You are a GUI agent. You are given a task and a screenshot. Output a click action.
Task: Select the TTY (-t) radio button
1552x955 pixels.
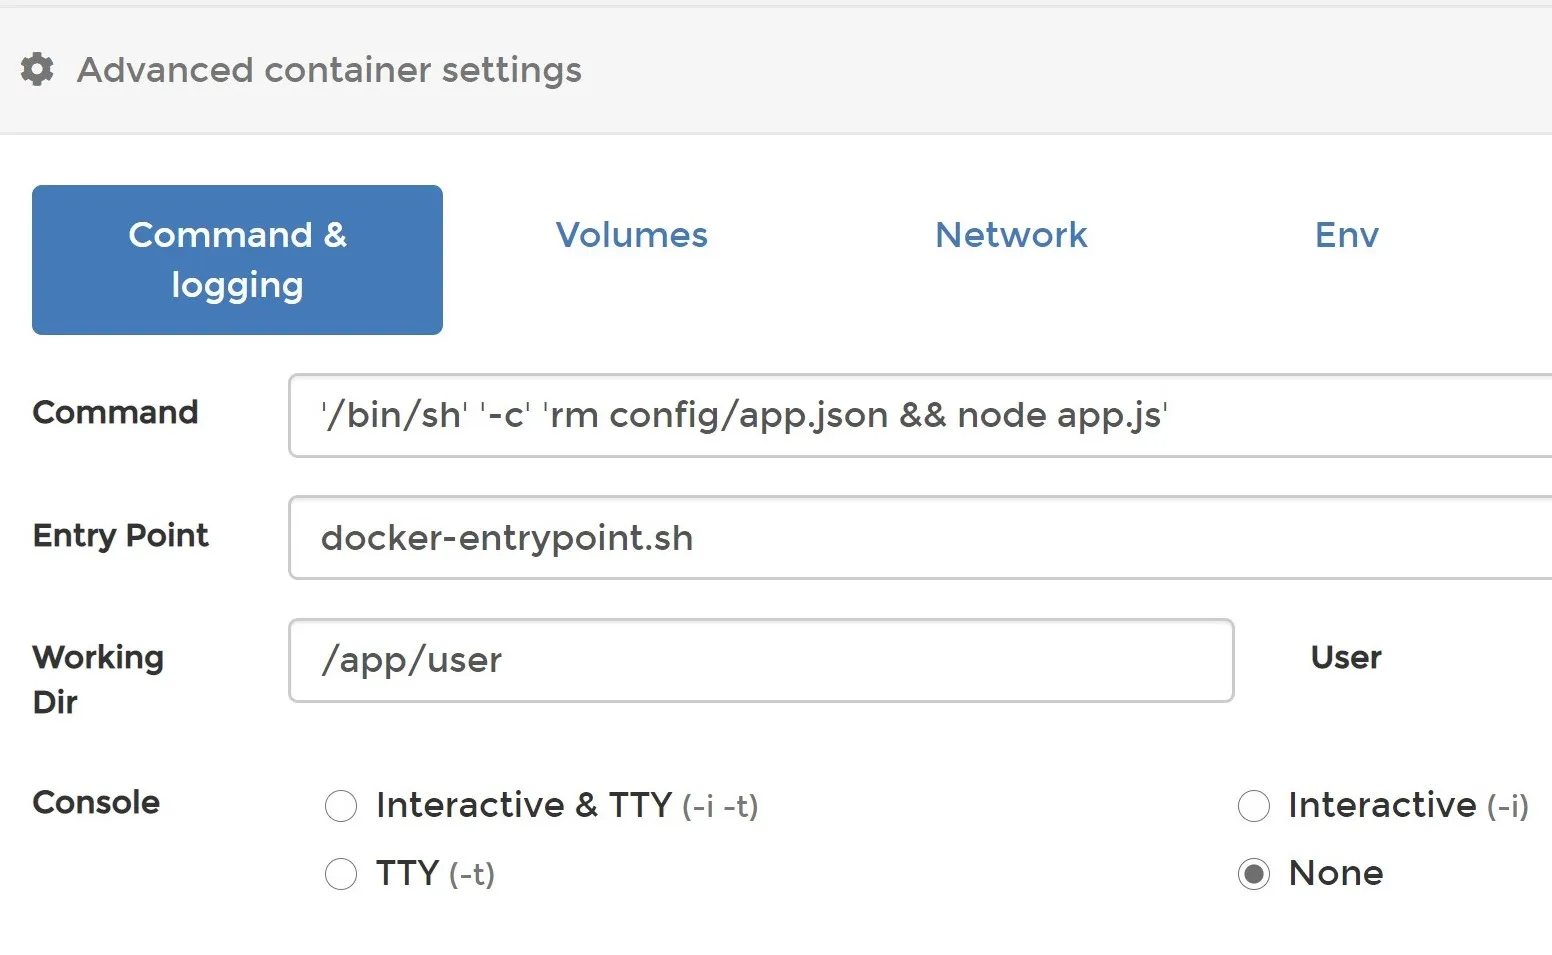pyautogui.click(x=341, y=874)
